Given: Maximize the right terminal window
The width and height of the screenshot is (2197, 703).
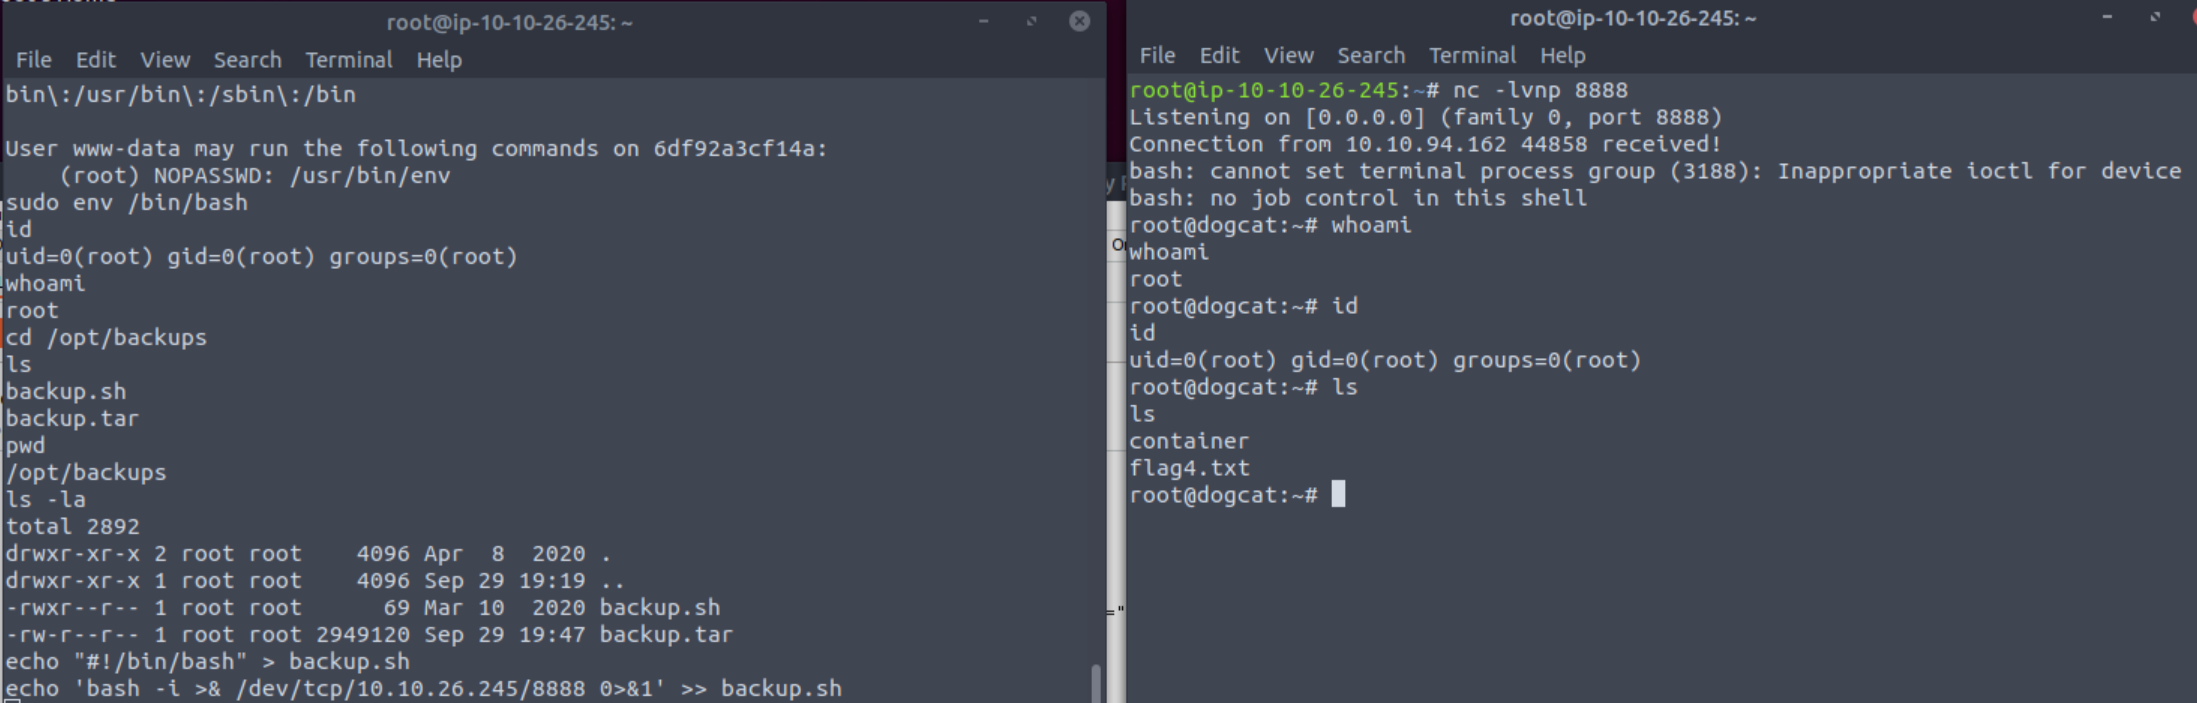Looking at the screenshot, I should (x=2155, y=17).
